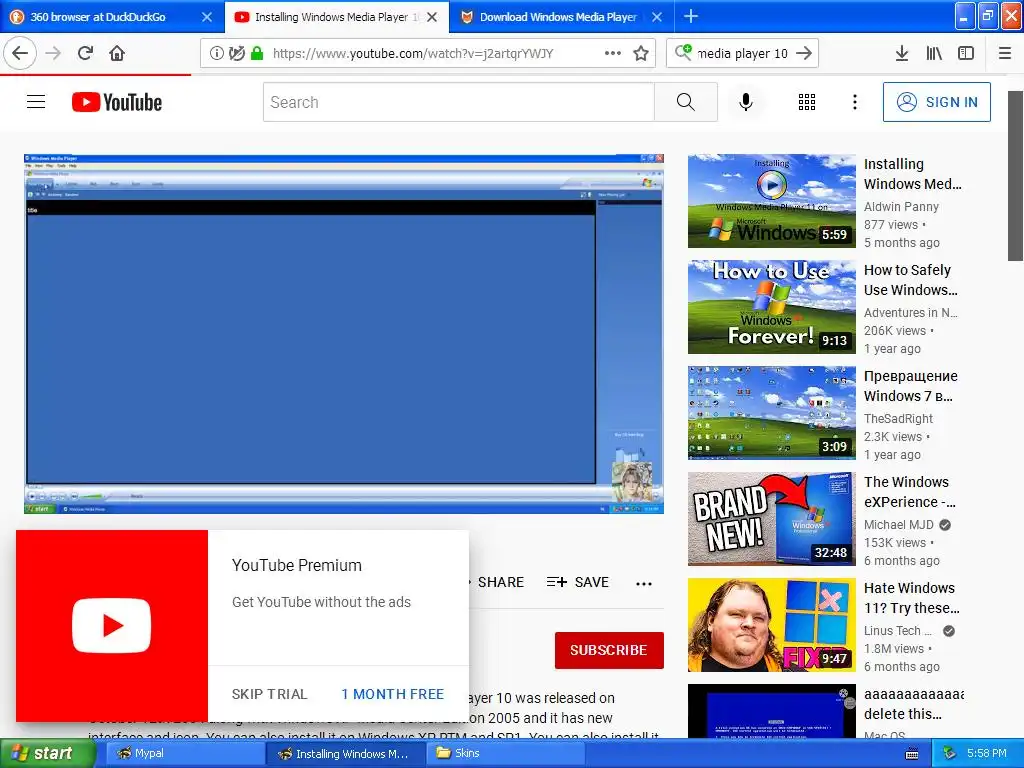Close the Download Windows Media Player tab

pos(657,17)
